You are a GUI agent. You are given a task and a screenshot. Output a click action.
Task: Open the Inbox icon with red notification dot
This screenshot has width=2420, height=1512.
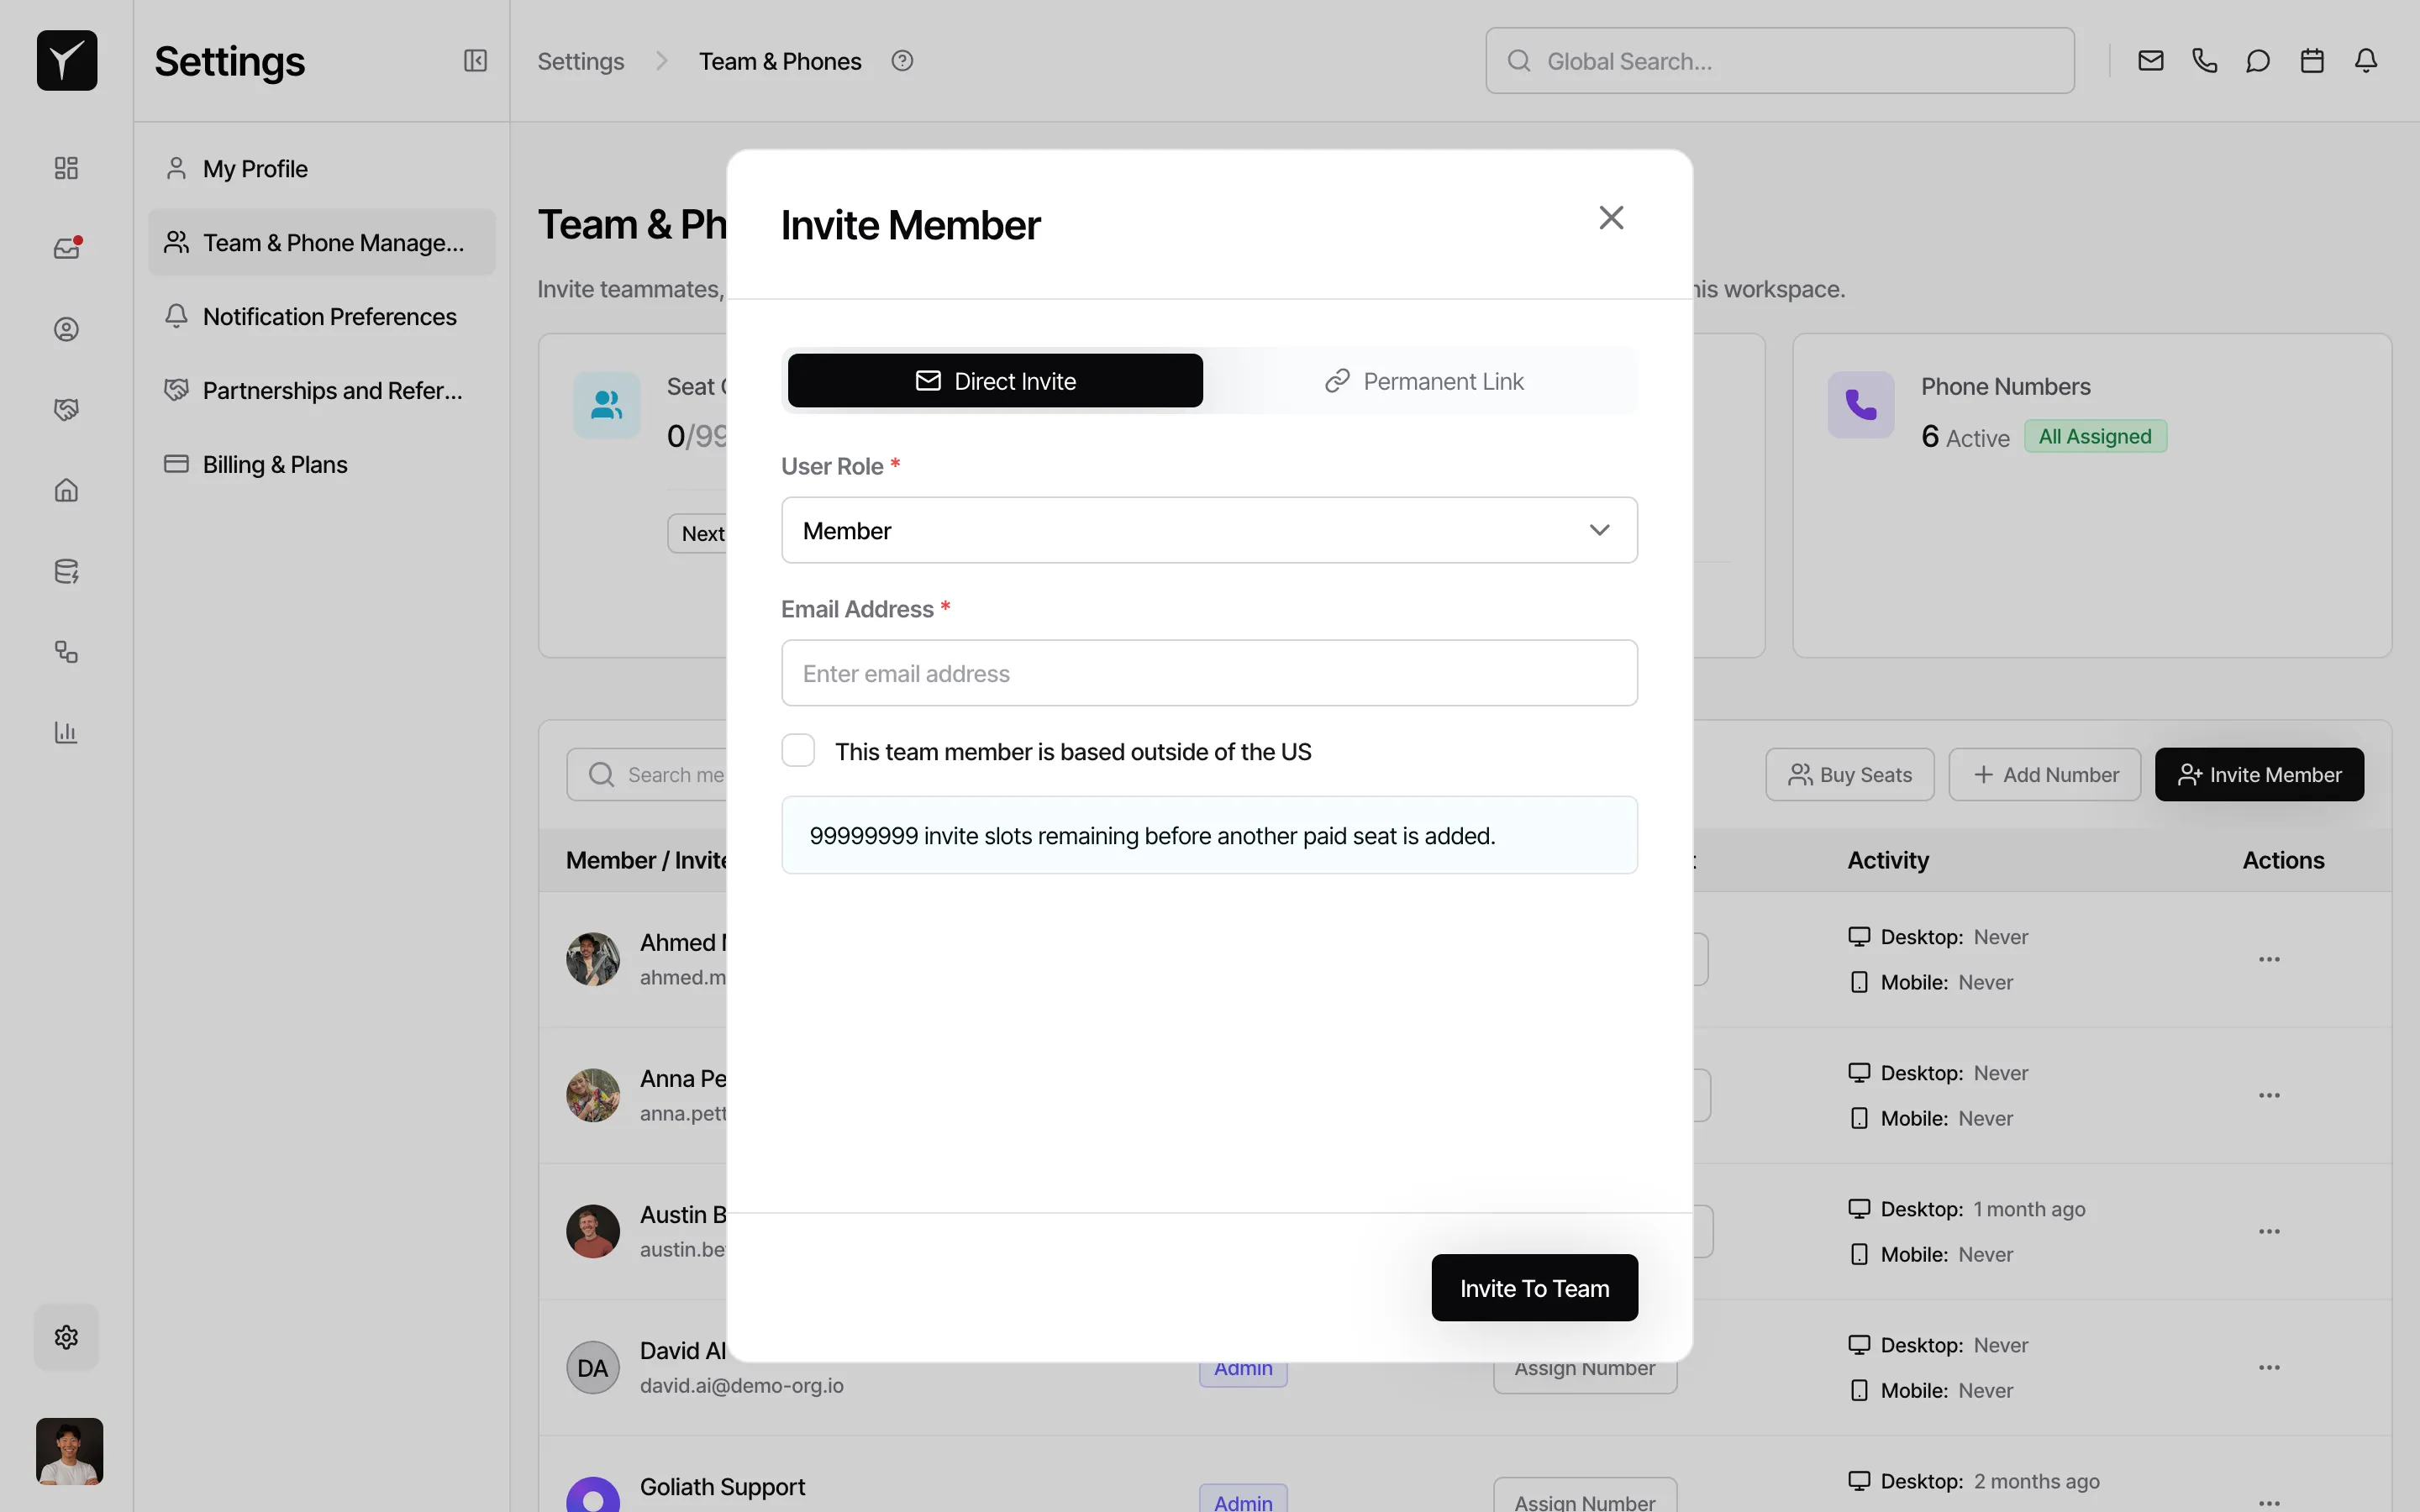tap(65, 248)
